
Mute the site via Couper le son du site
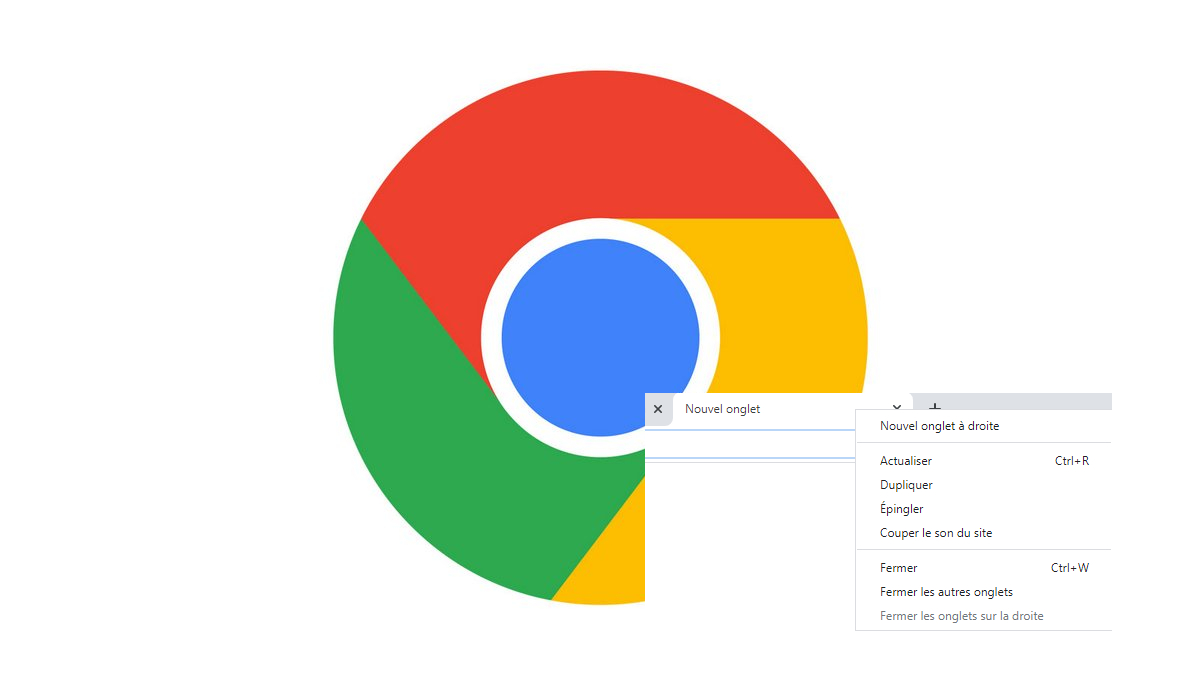tap(936, 533)
